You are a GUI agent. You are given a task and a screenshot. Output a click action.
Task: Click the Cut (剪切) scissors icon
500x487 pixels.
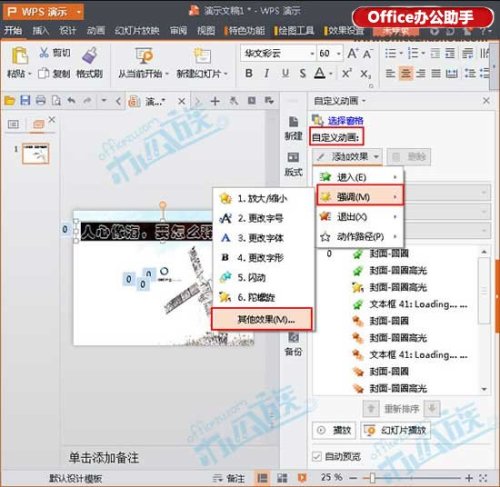pos(44,52)
